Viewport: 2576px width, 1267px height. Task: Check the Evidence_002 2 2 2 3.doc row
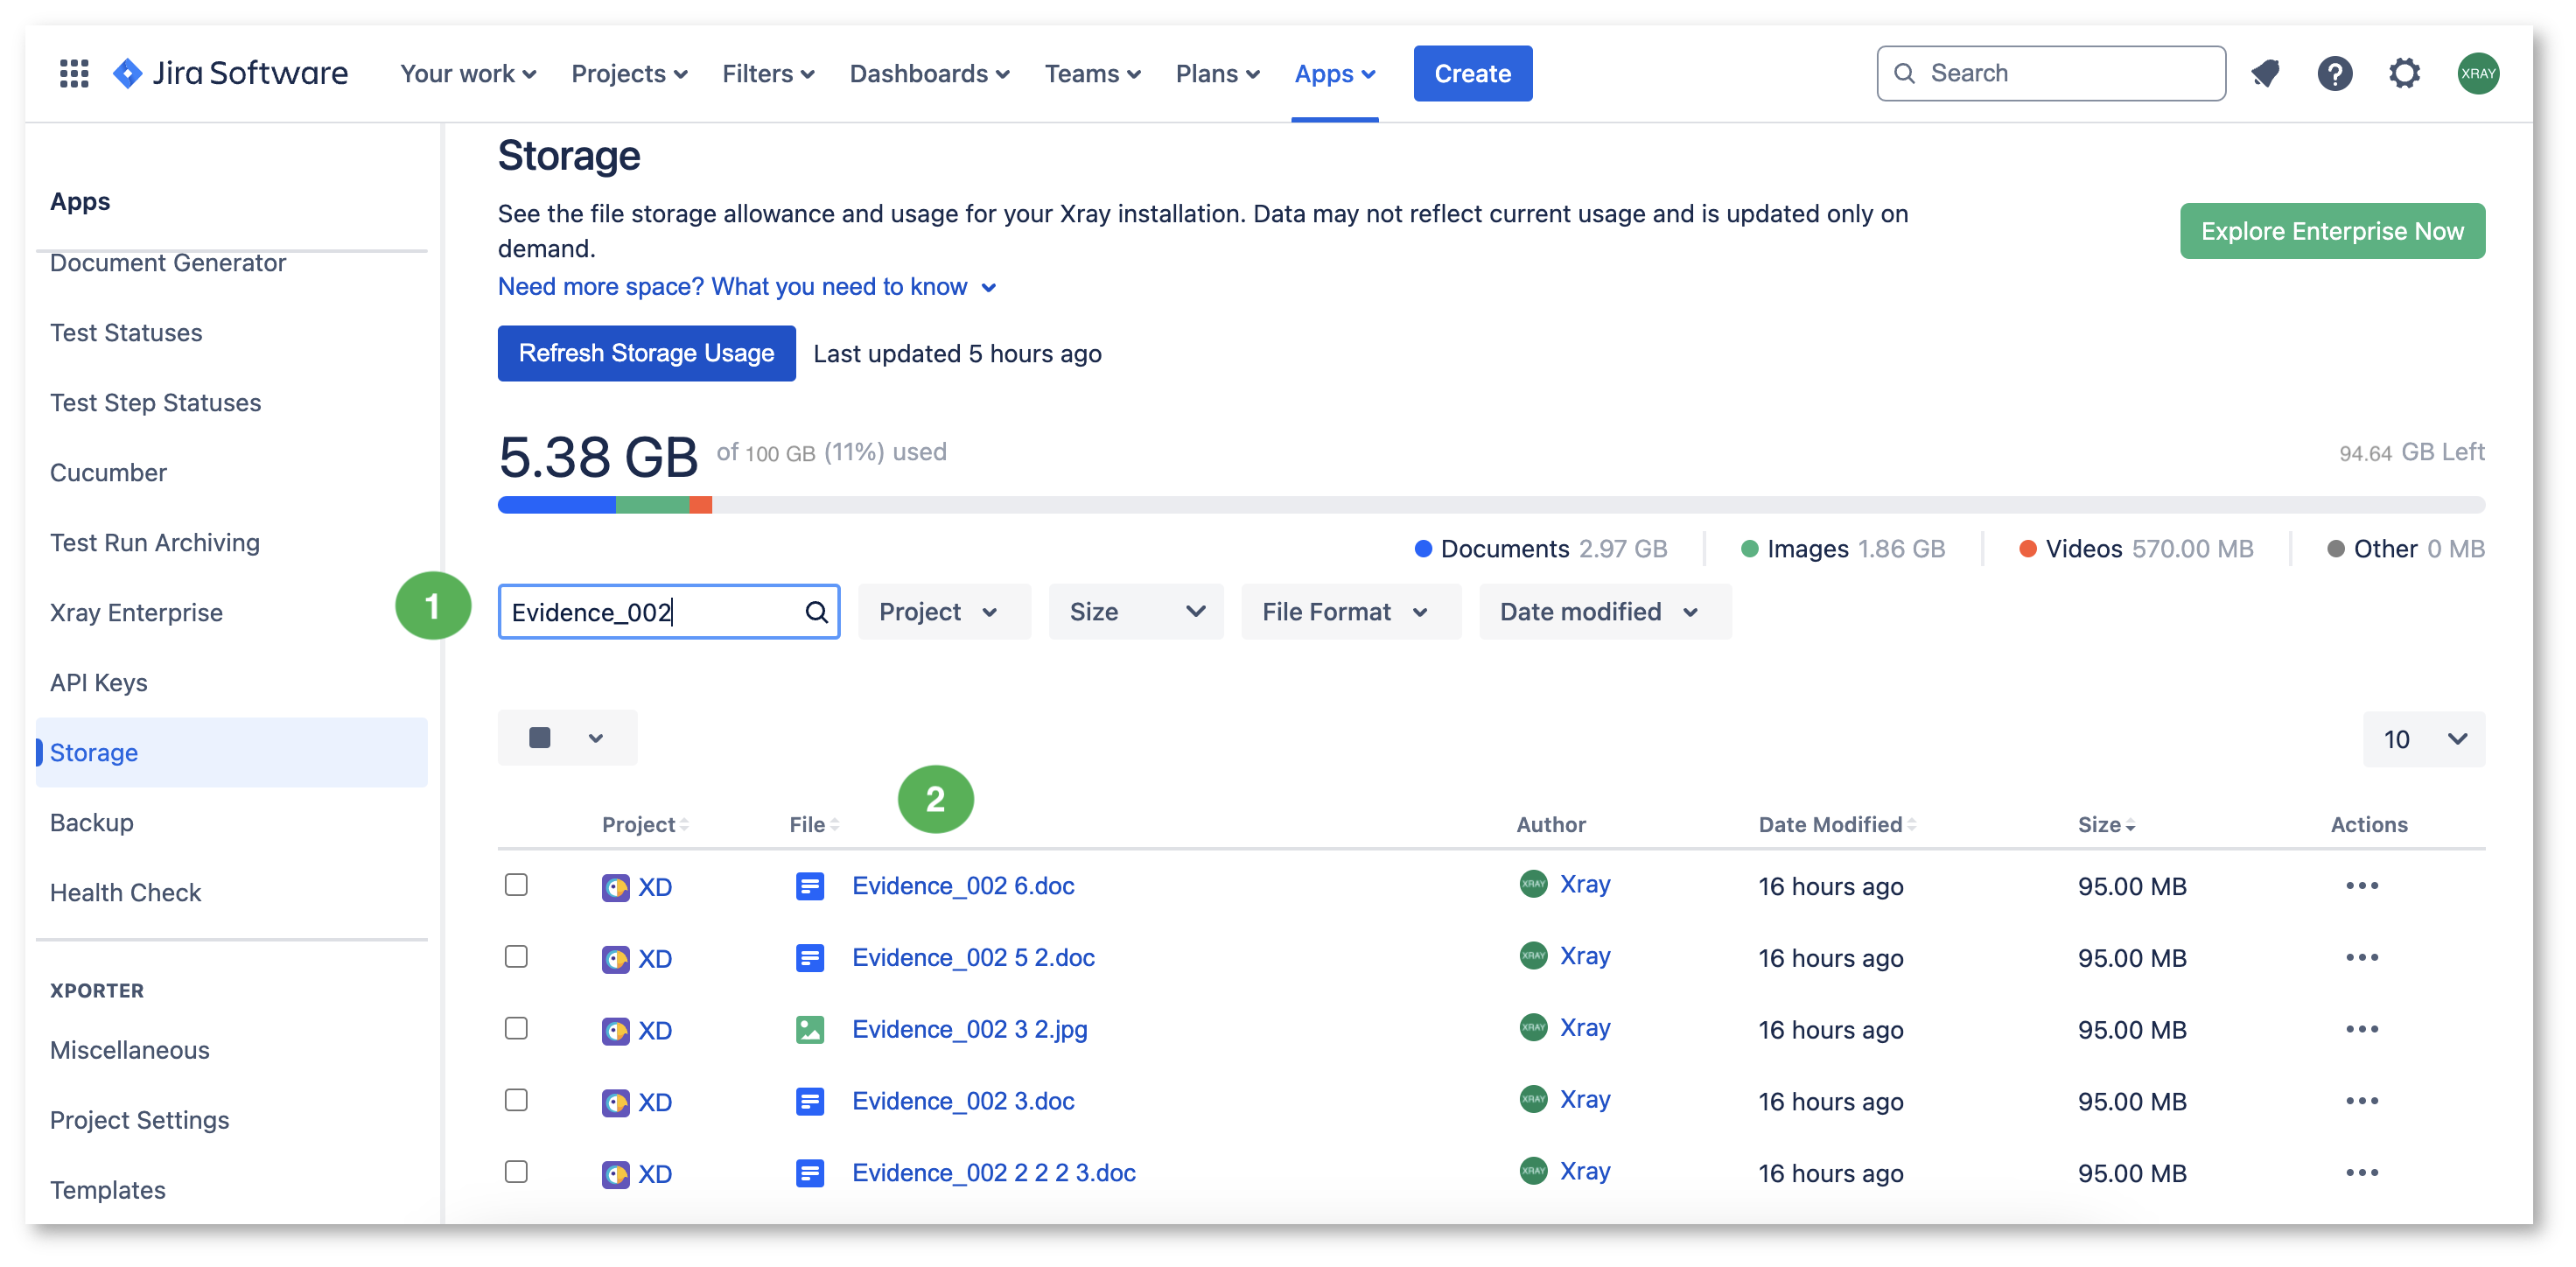coord(516,1172)
